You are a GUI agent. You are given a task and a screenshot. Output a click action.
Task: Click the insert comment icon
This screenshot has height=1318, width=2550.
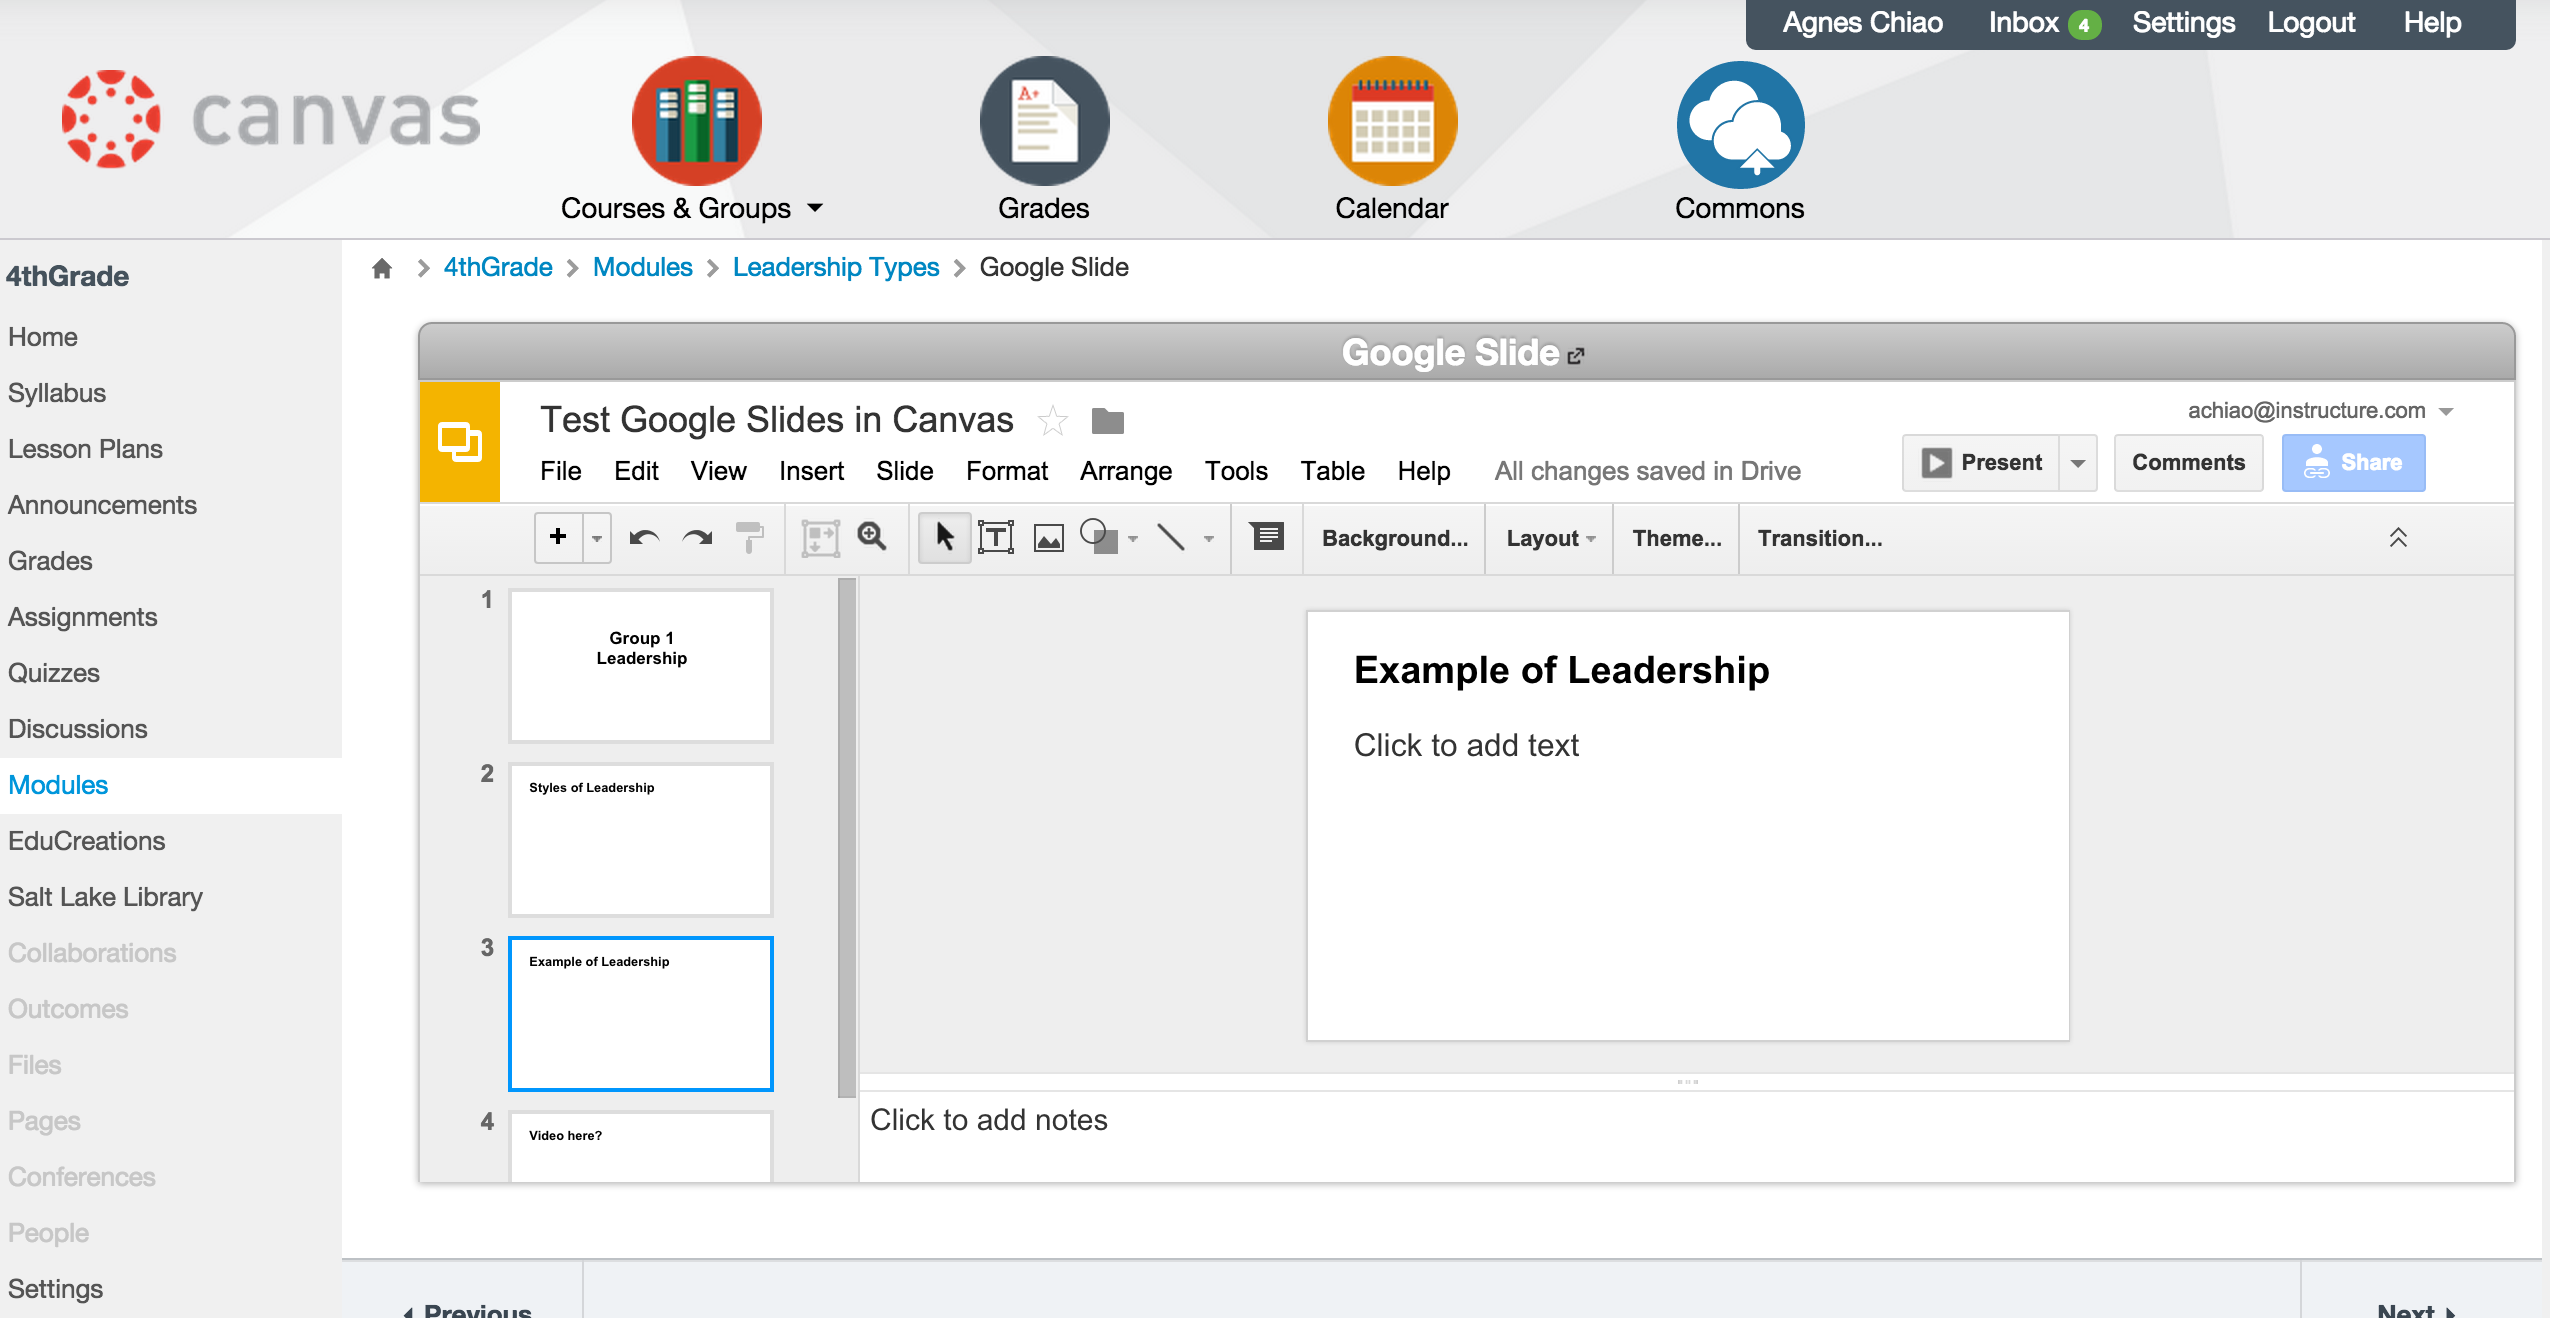click(x=1266, y=537)
